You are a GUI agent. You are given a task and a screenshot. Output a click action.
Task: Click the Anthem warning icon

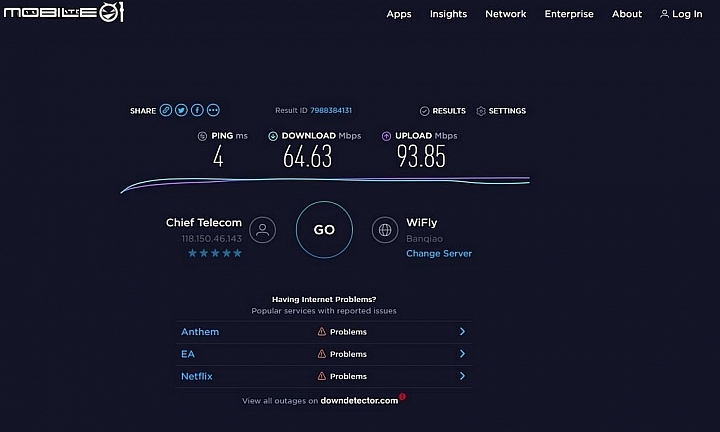(322, 331)
